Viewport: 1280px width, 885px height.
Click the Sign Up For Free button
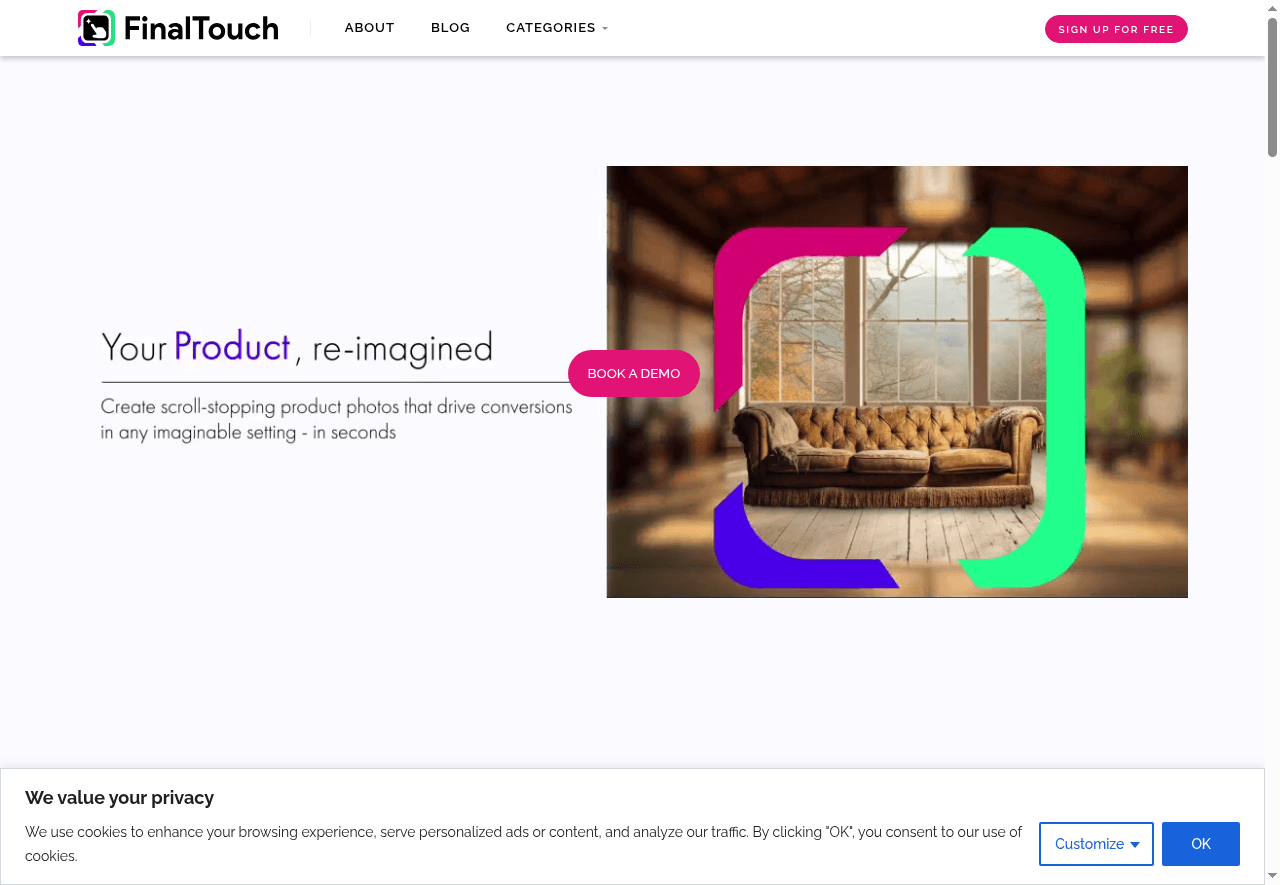point(1116,29)
